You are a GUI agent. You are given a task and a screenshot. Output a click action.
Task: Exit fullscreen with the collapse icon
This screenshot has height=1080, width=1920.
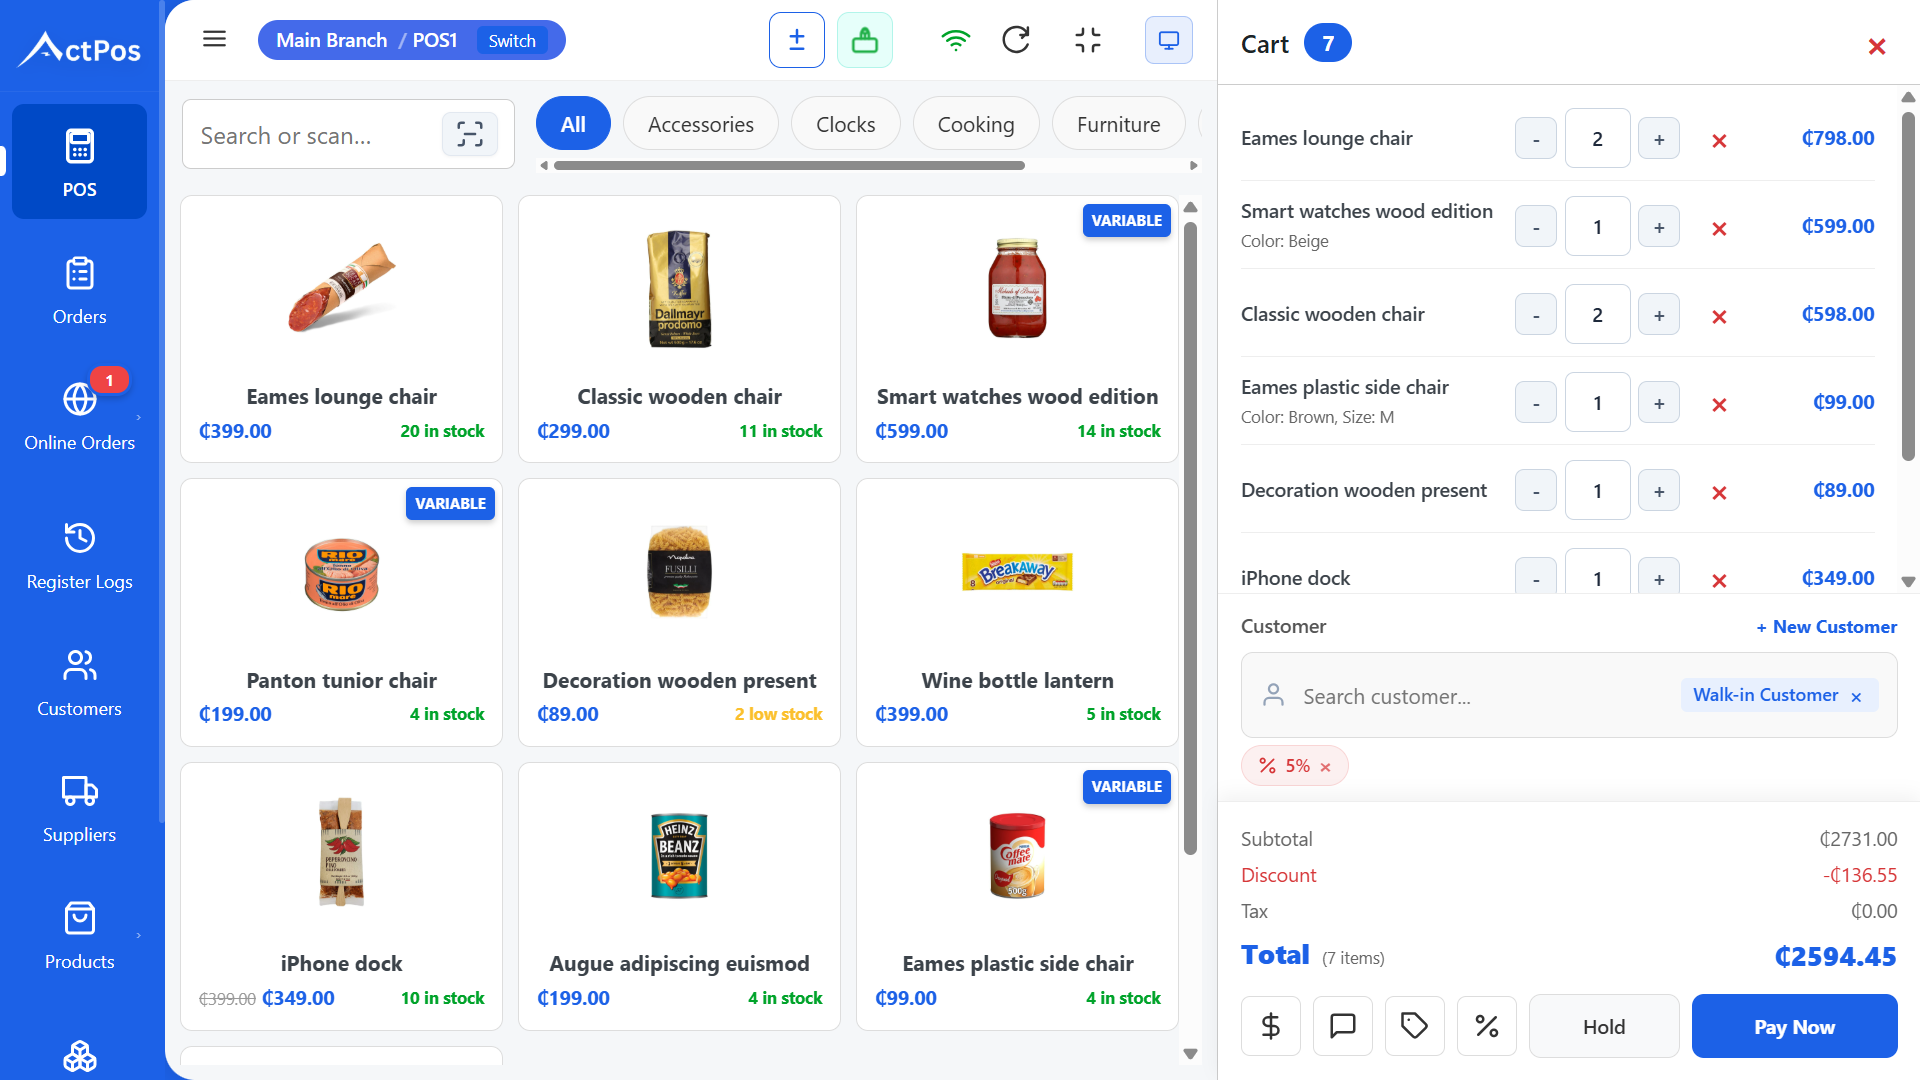pyautogui.click(x=1088, y=40)
